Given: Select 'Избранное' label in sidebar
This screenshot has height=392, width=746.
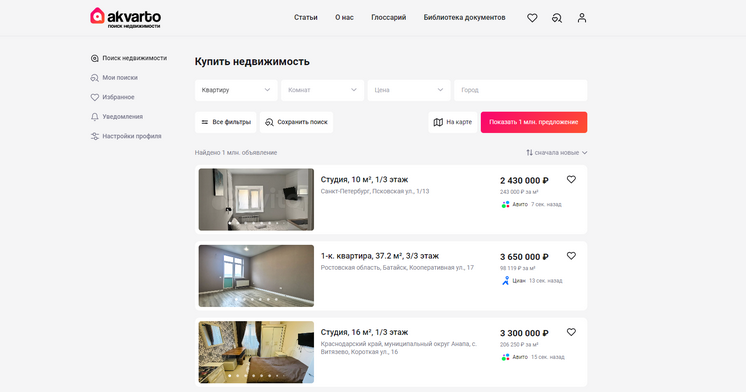Looking at the screenshot, I should point(118,97).
